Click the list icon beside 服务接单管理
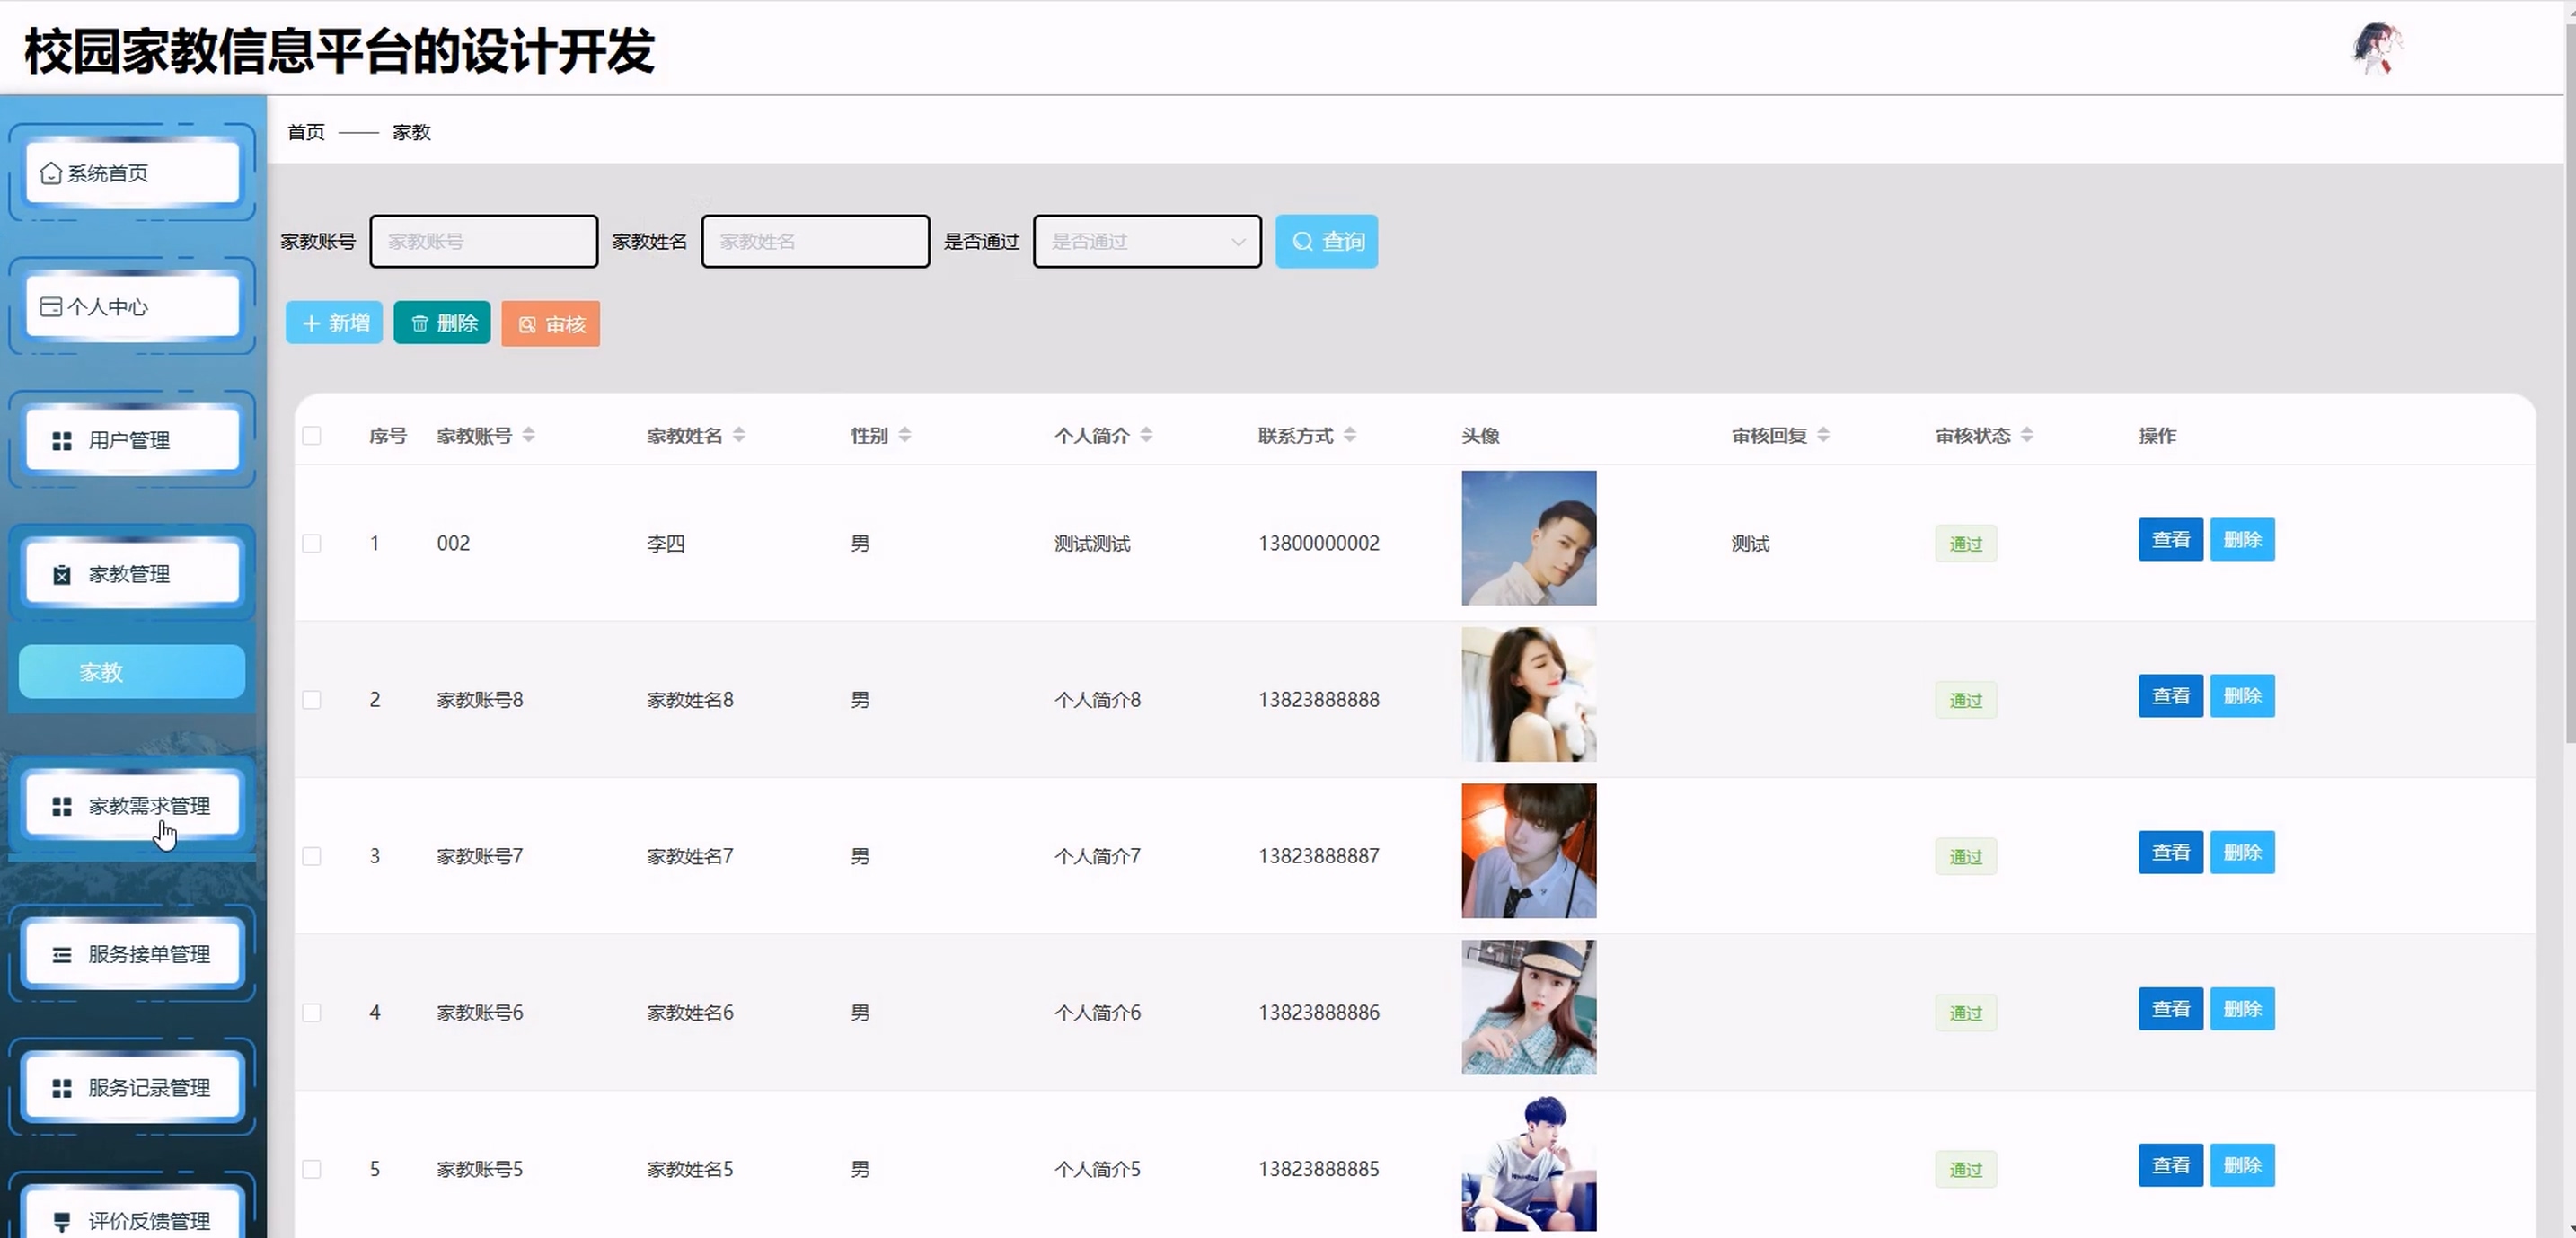Image resolution: width=2576 pixels, height=1238 pixels. 62,955
